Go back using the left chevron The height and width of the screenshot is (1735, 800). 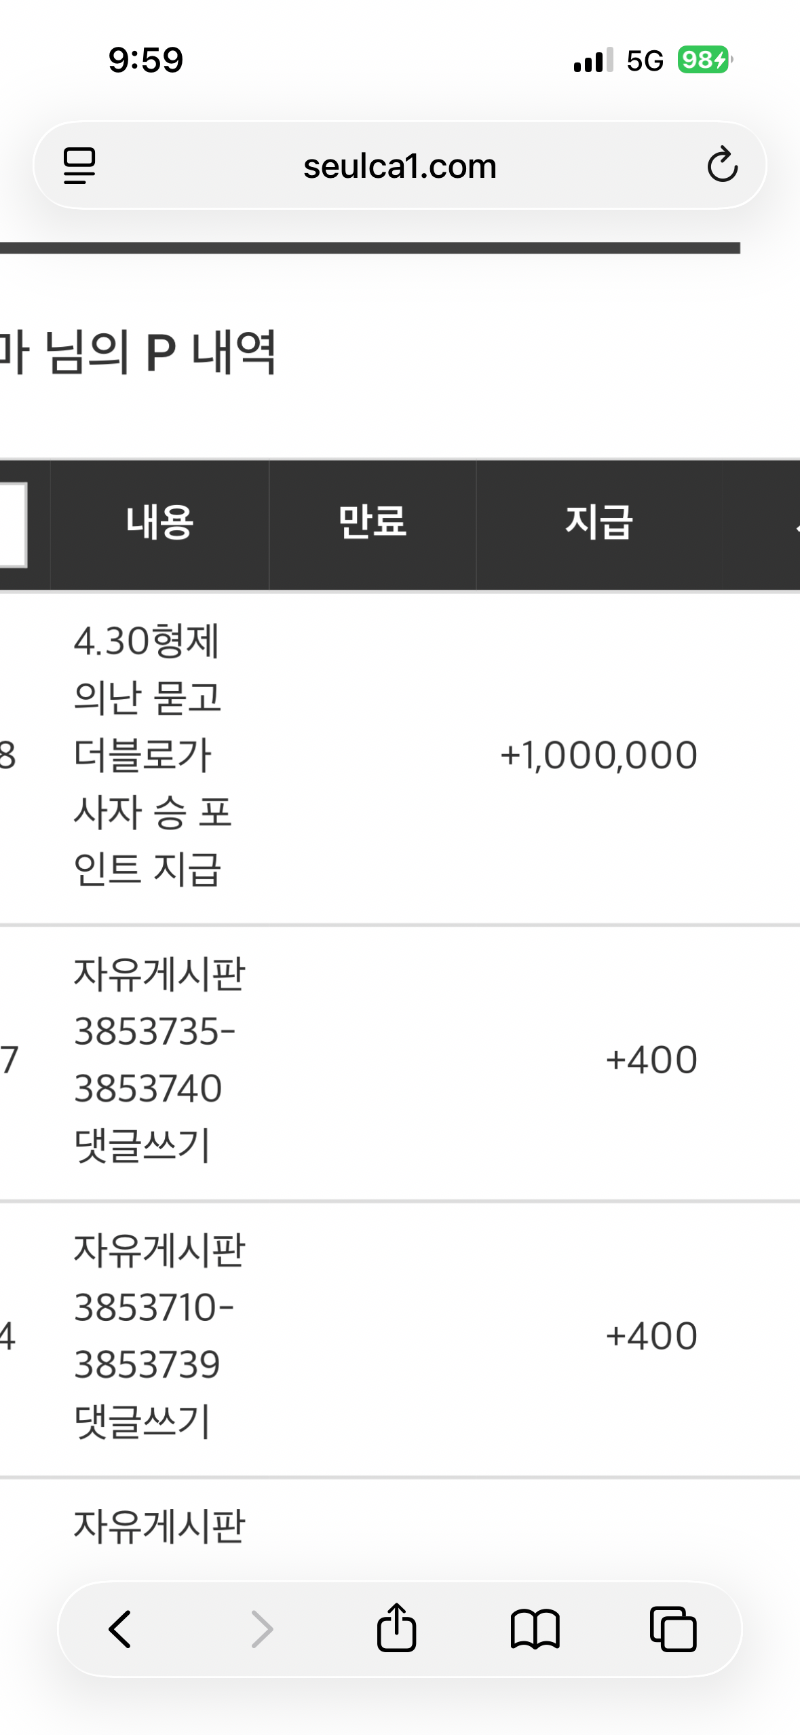[120, 1629]
